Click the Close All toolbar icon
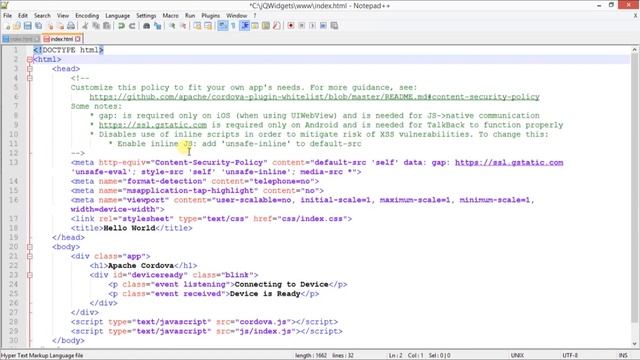The image size is (640, 360). coord(60,26)
